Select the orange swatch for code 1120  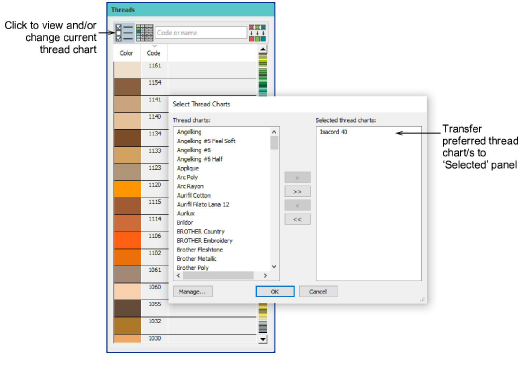tap(127, 189)
